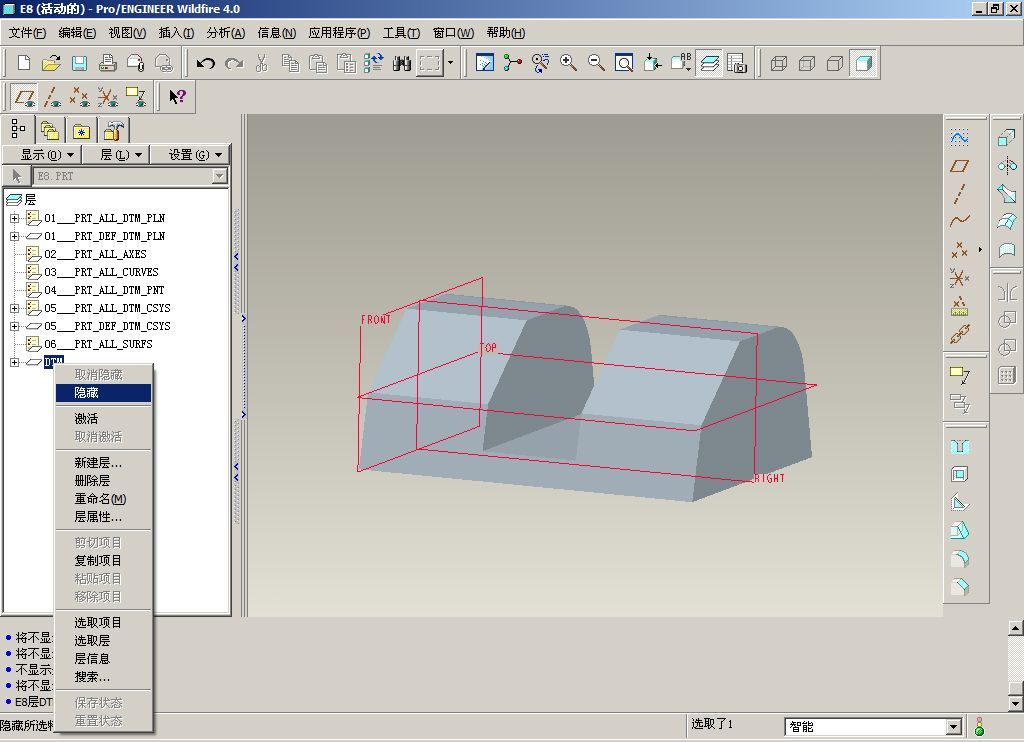This screenshot has width=1024, height=742.
Task: Toggle datum axes display
Action: (x=53, y=97)
